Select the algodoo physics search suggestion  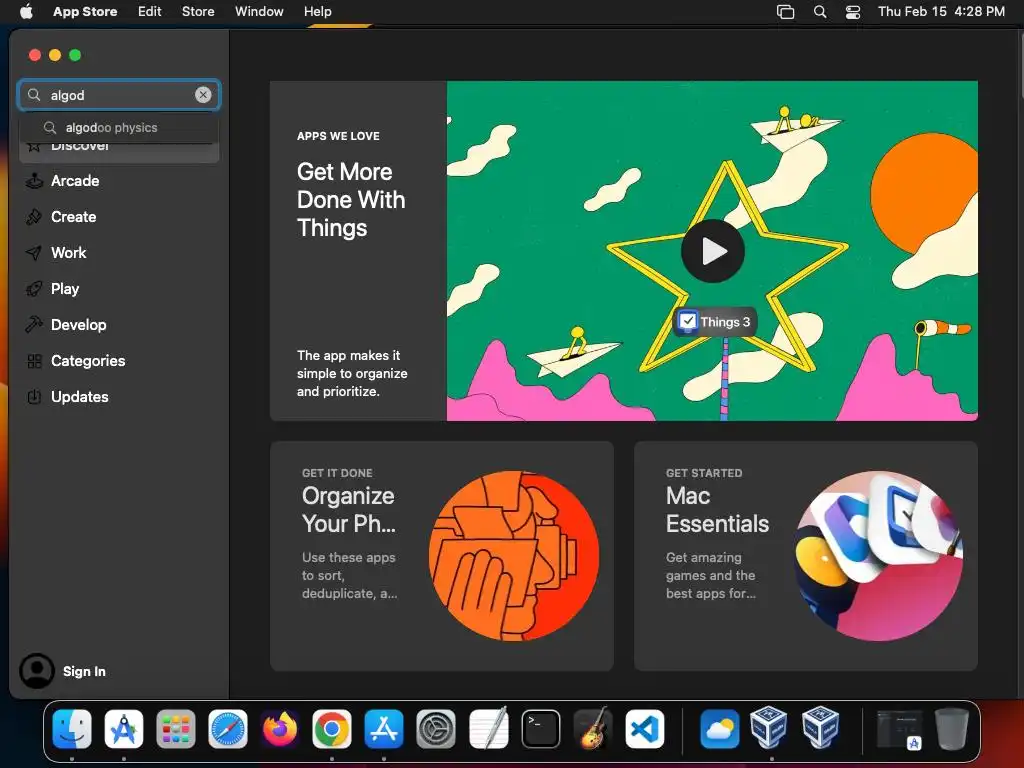pos(119,127)
